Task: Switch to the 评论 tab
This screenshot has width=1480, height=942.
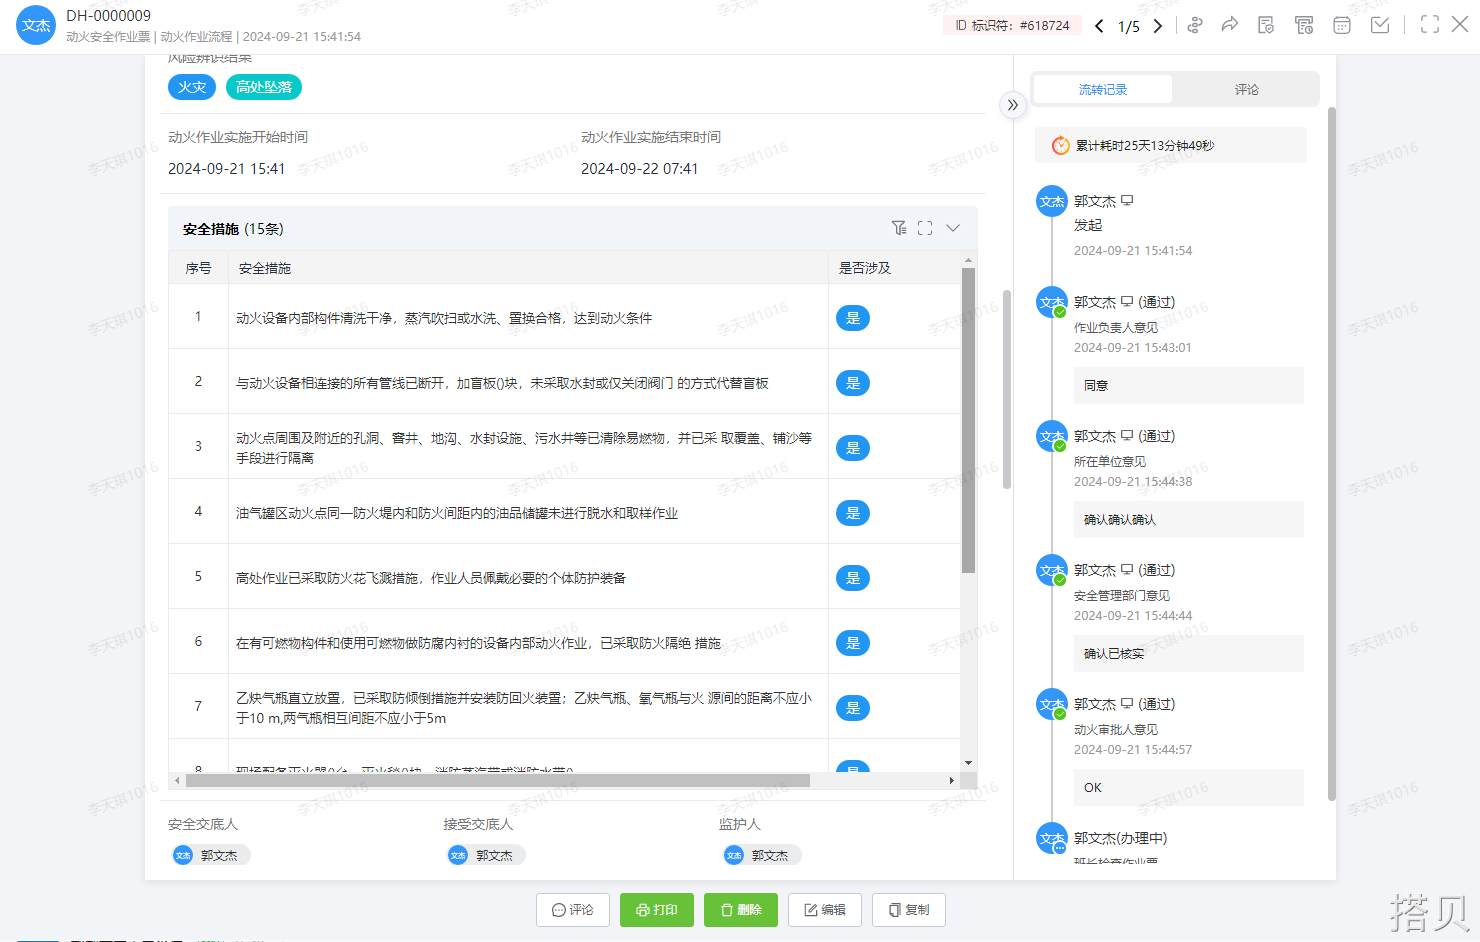Action: [x=1246, y=89]
